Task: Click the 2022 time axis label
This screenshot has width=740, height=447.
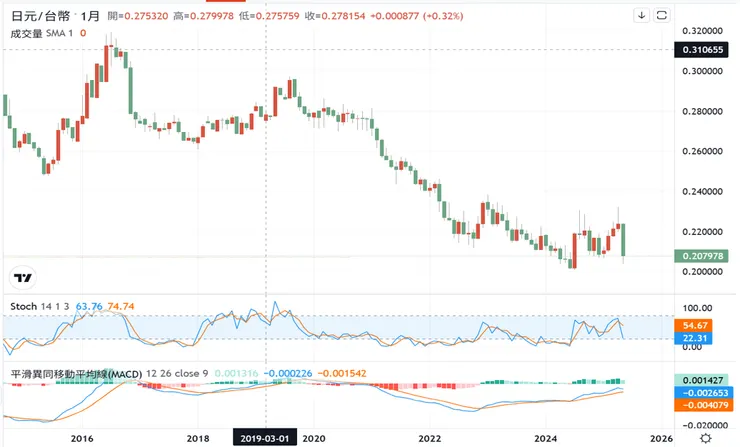Action: pos(429,439)
